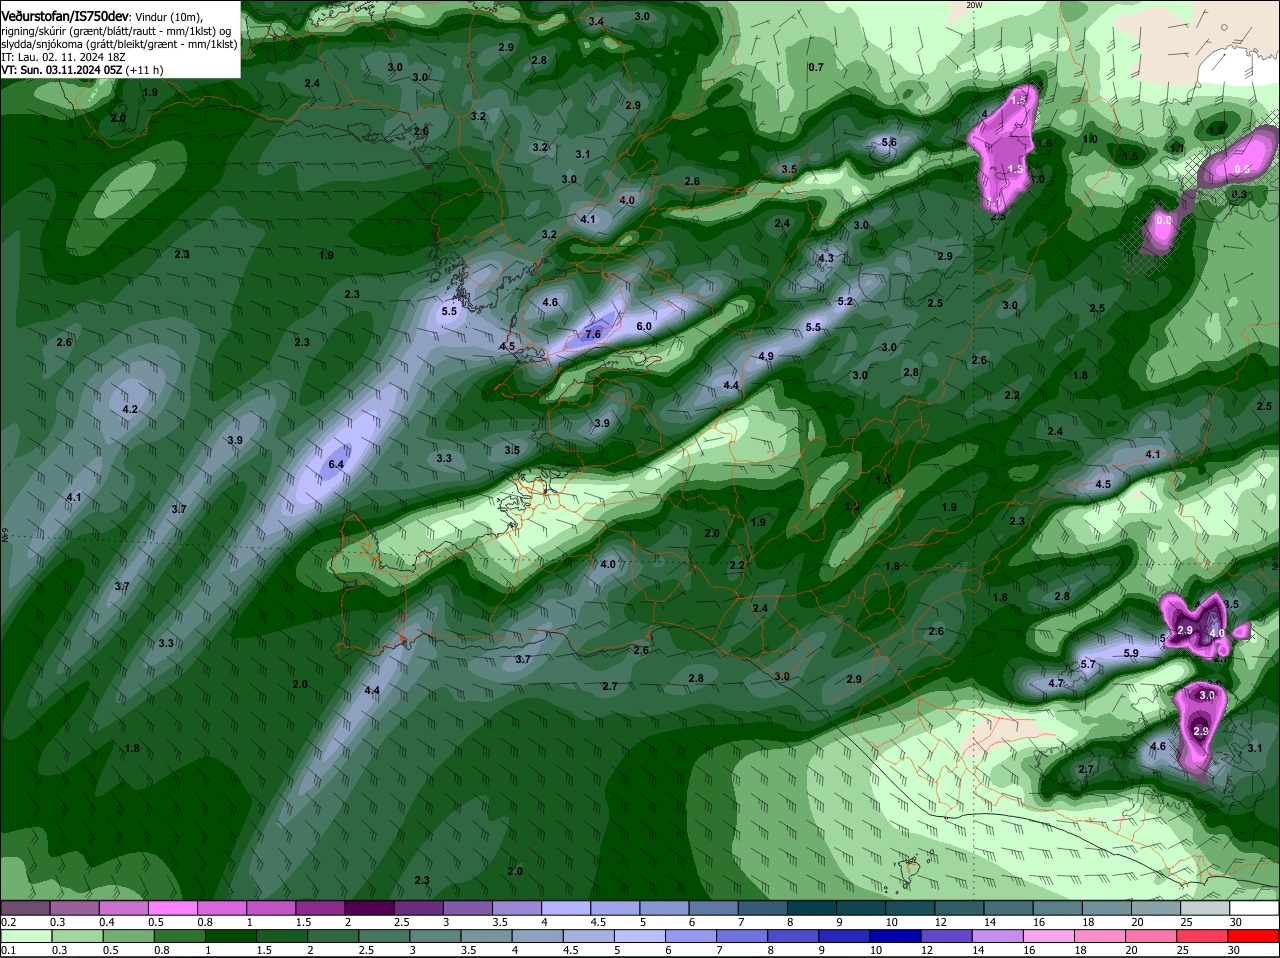Pick the bottom-row legend swatch starting at 1
This screenshot has width=1280, height=958.
pyautogui.click(x=230, y=936)
